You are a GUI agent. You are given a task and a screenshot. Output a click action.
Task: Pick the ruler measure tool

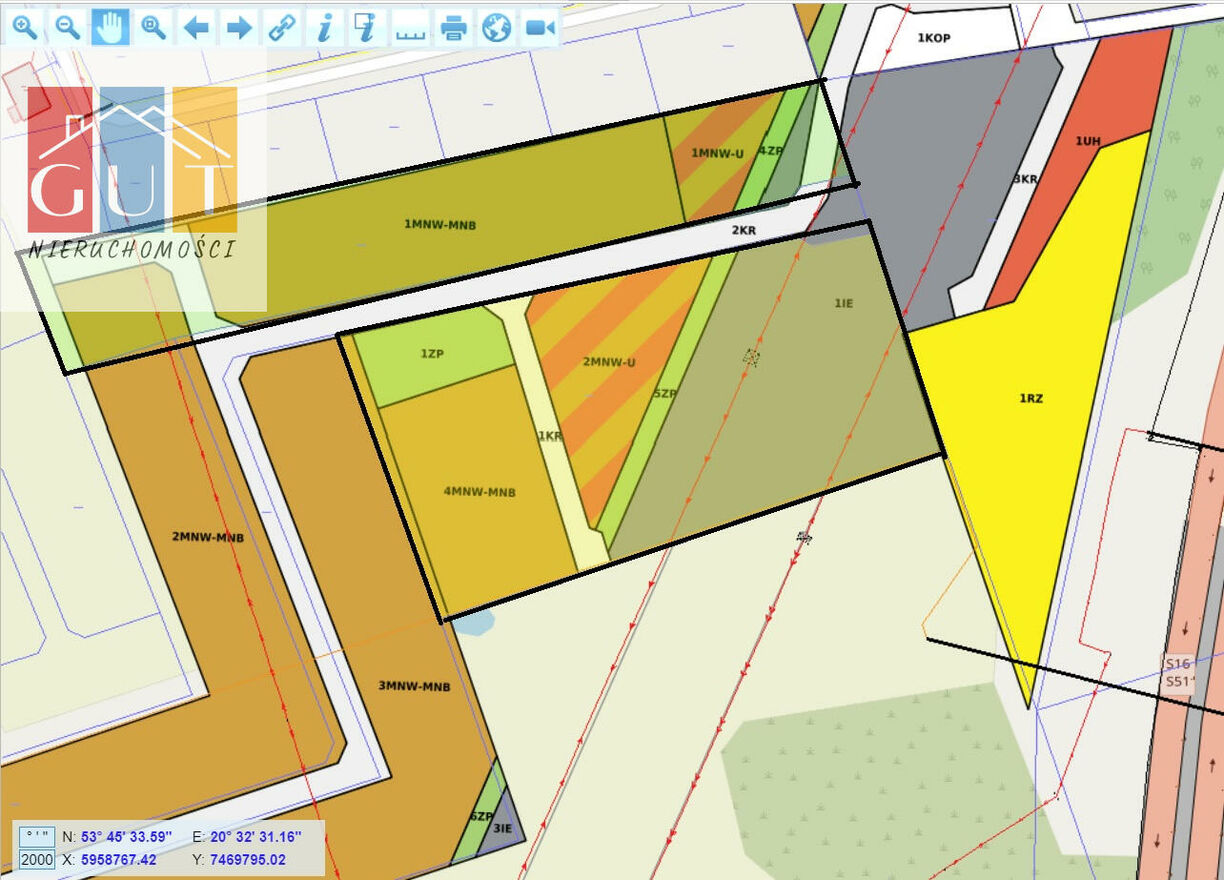pos(410,29)
